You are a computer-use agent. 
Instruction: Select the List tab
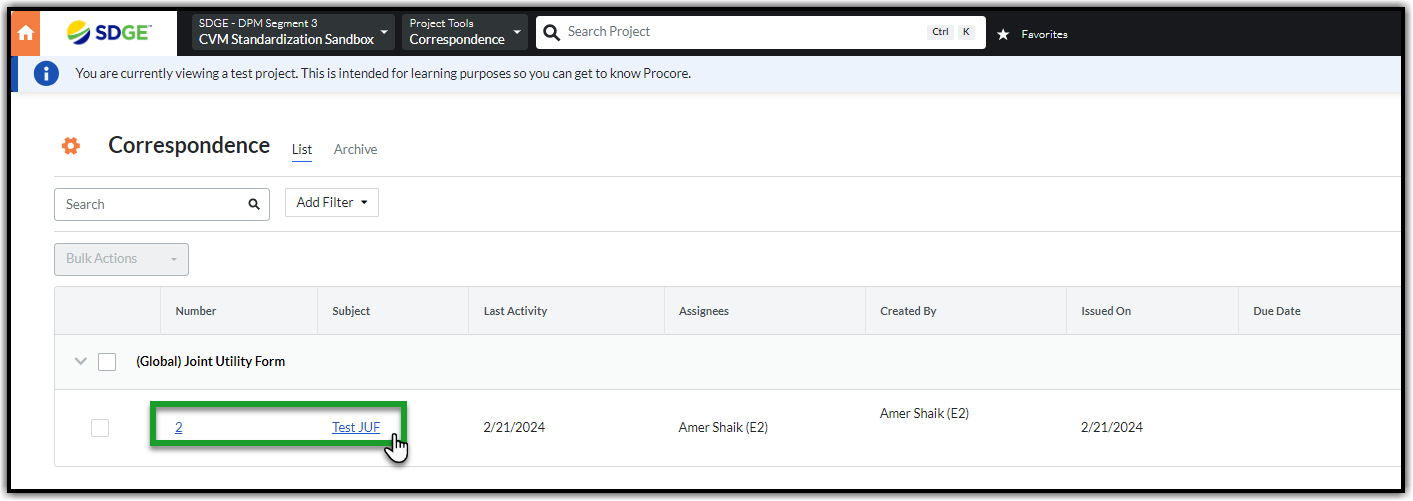pos(302,150)
